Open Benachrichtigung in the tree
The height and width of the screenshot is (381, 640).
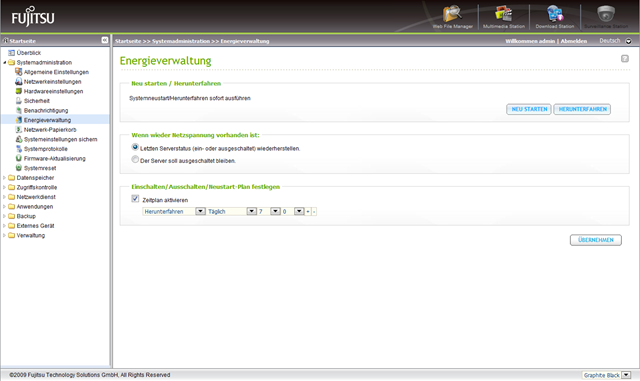(x=46, y=111)
